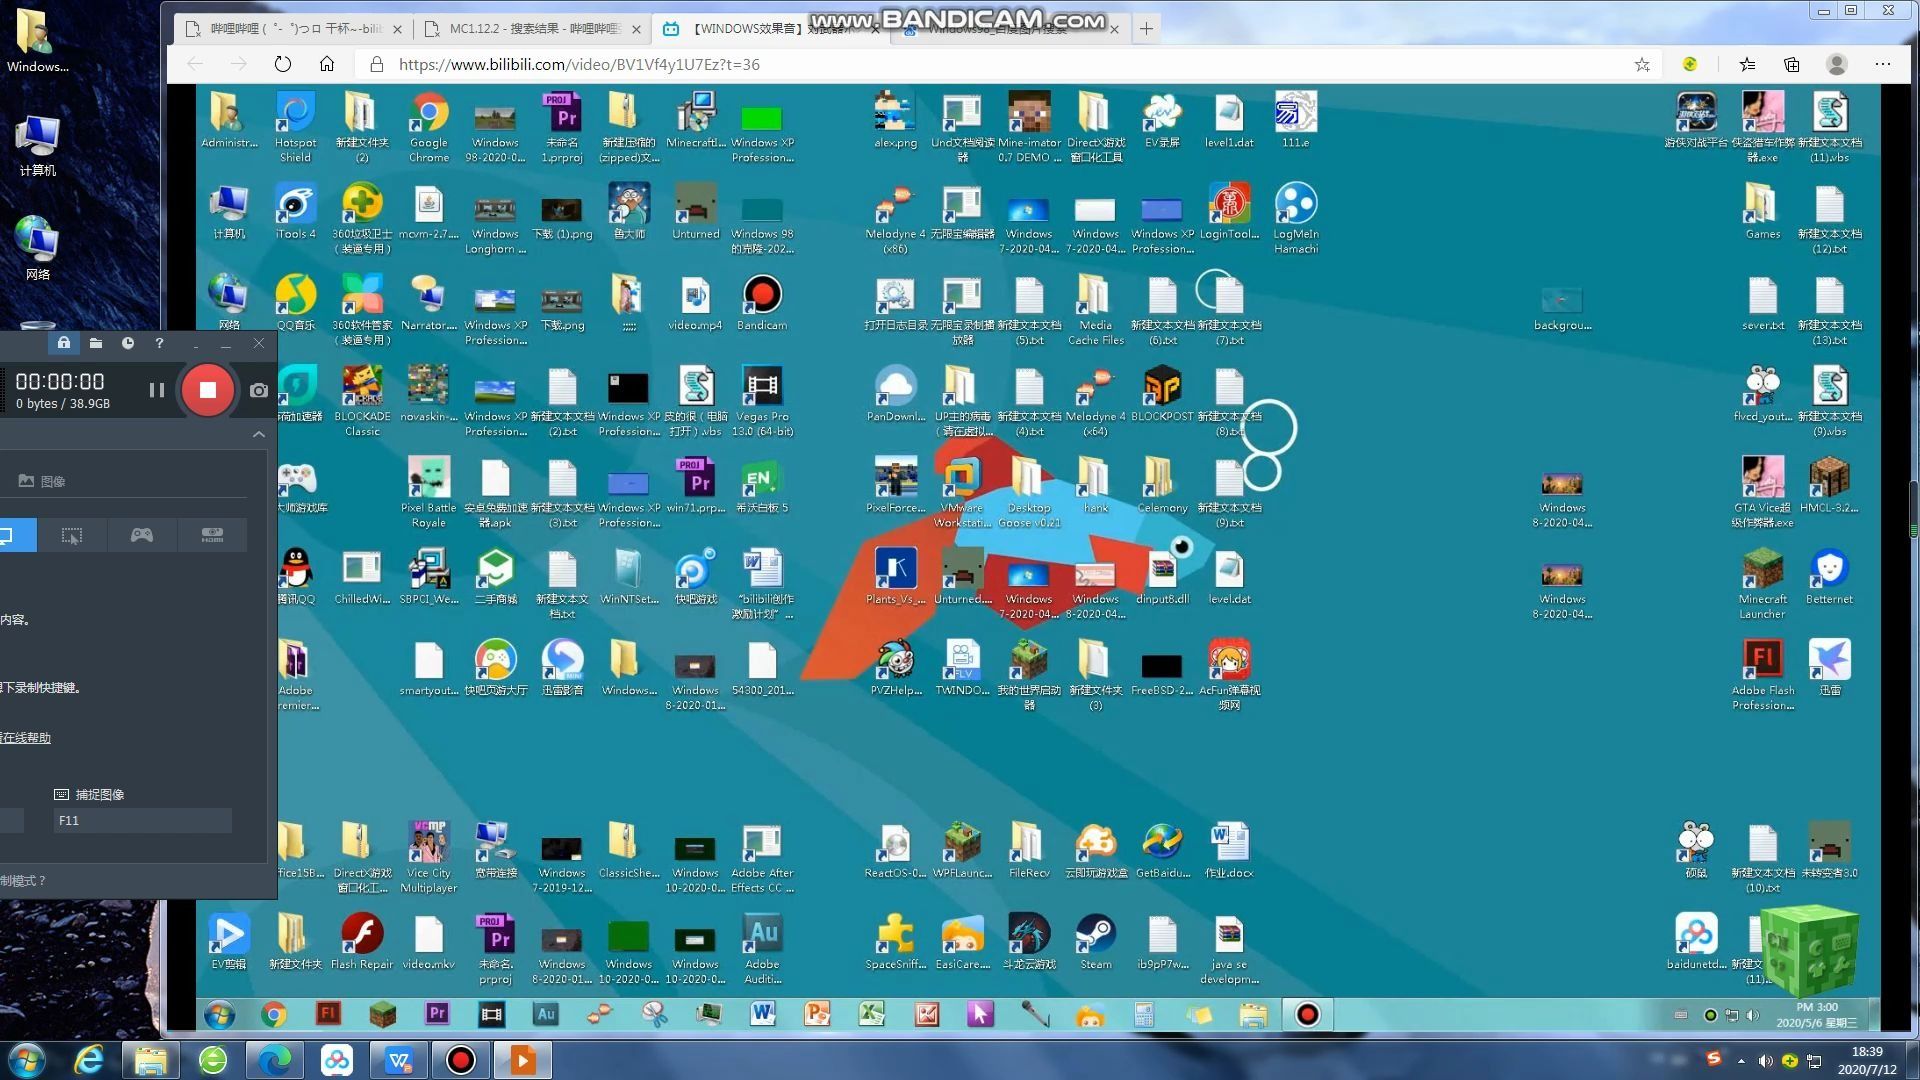Open a new browser tab

[x=1146, y=29]
